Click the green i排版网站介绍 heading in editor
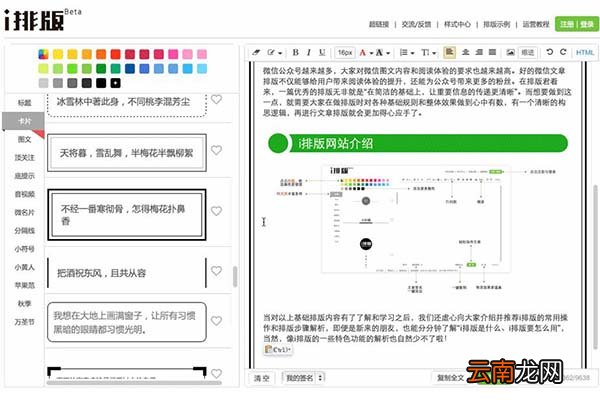This screenshot has height=400, width=600. (x=418, y=144)
